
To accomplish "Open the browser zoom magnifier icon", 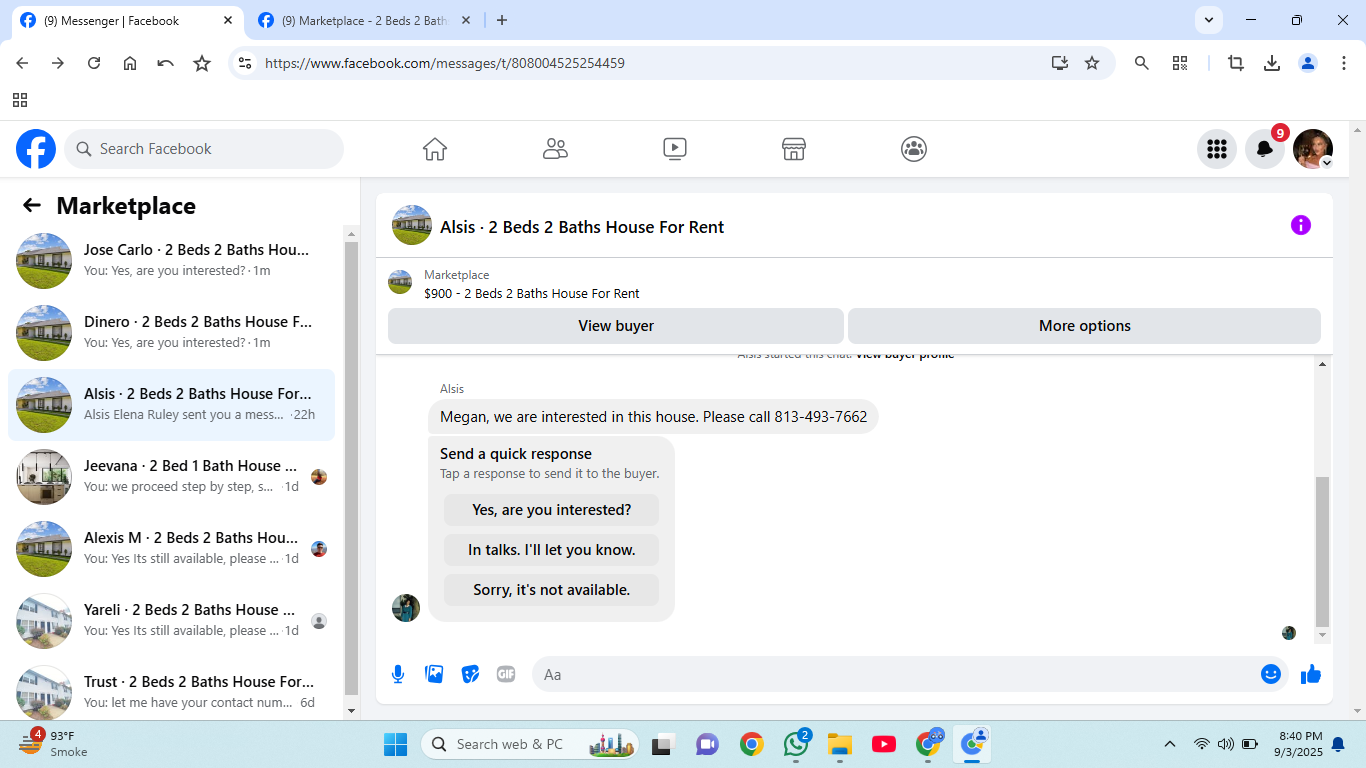I will click(1142, 63).
